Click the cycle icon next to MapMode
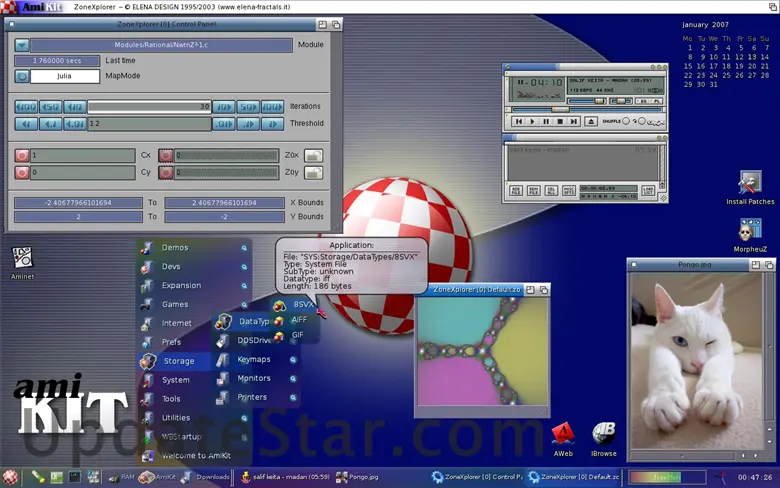Image resolution: width=780 pixels, height=488 pixels. [21, 77]
